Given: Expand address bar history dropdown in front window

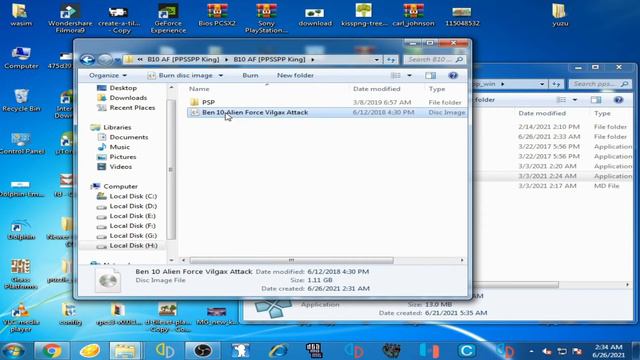Looking at the screenshot, I should [376, 60].
